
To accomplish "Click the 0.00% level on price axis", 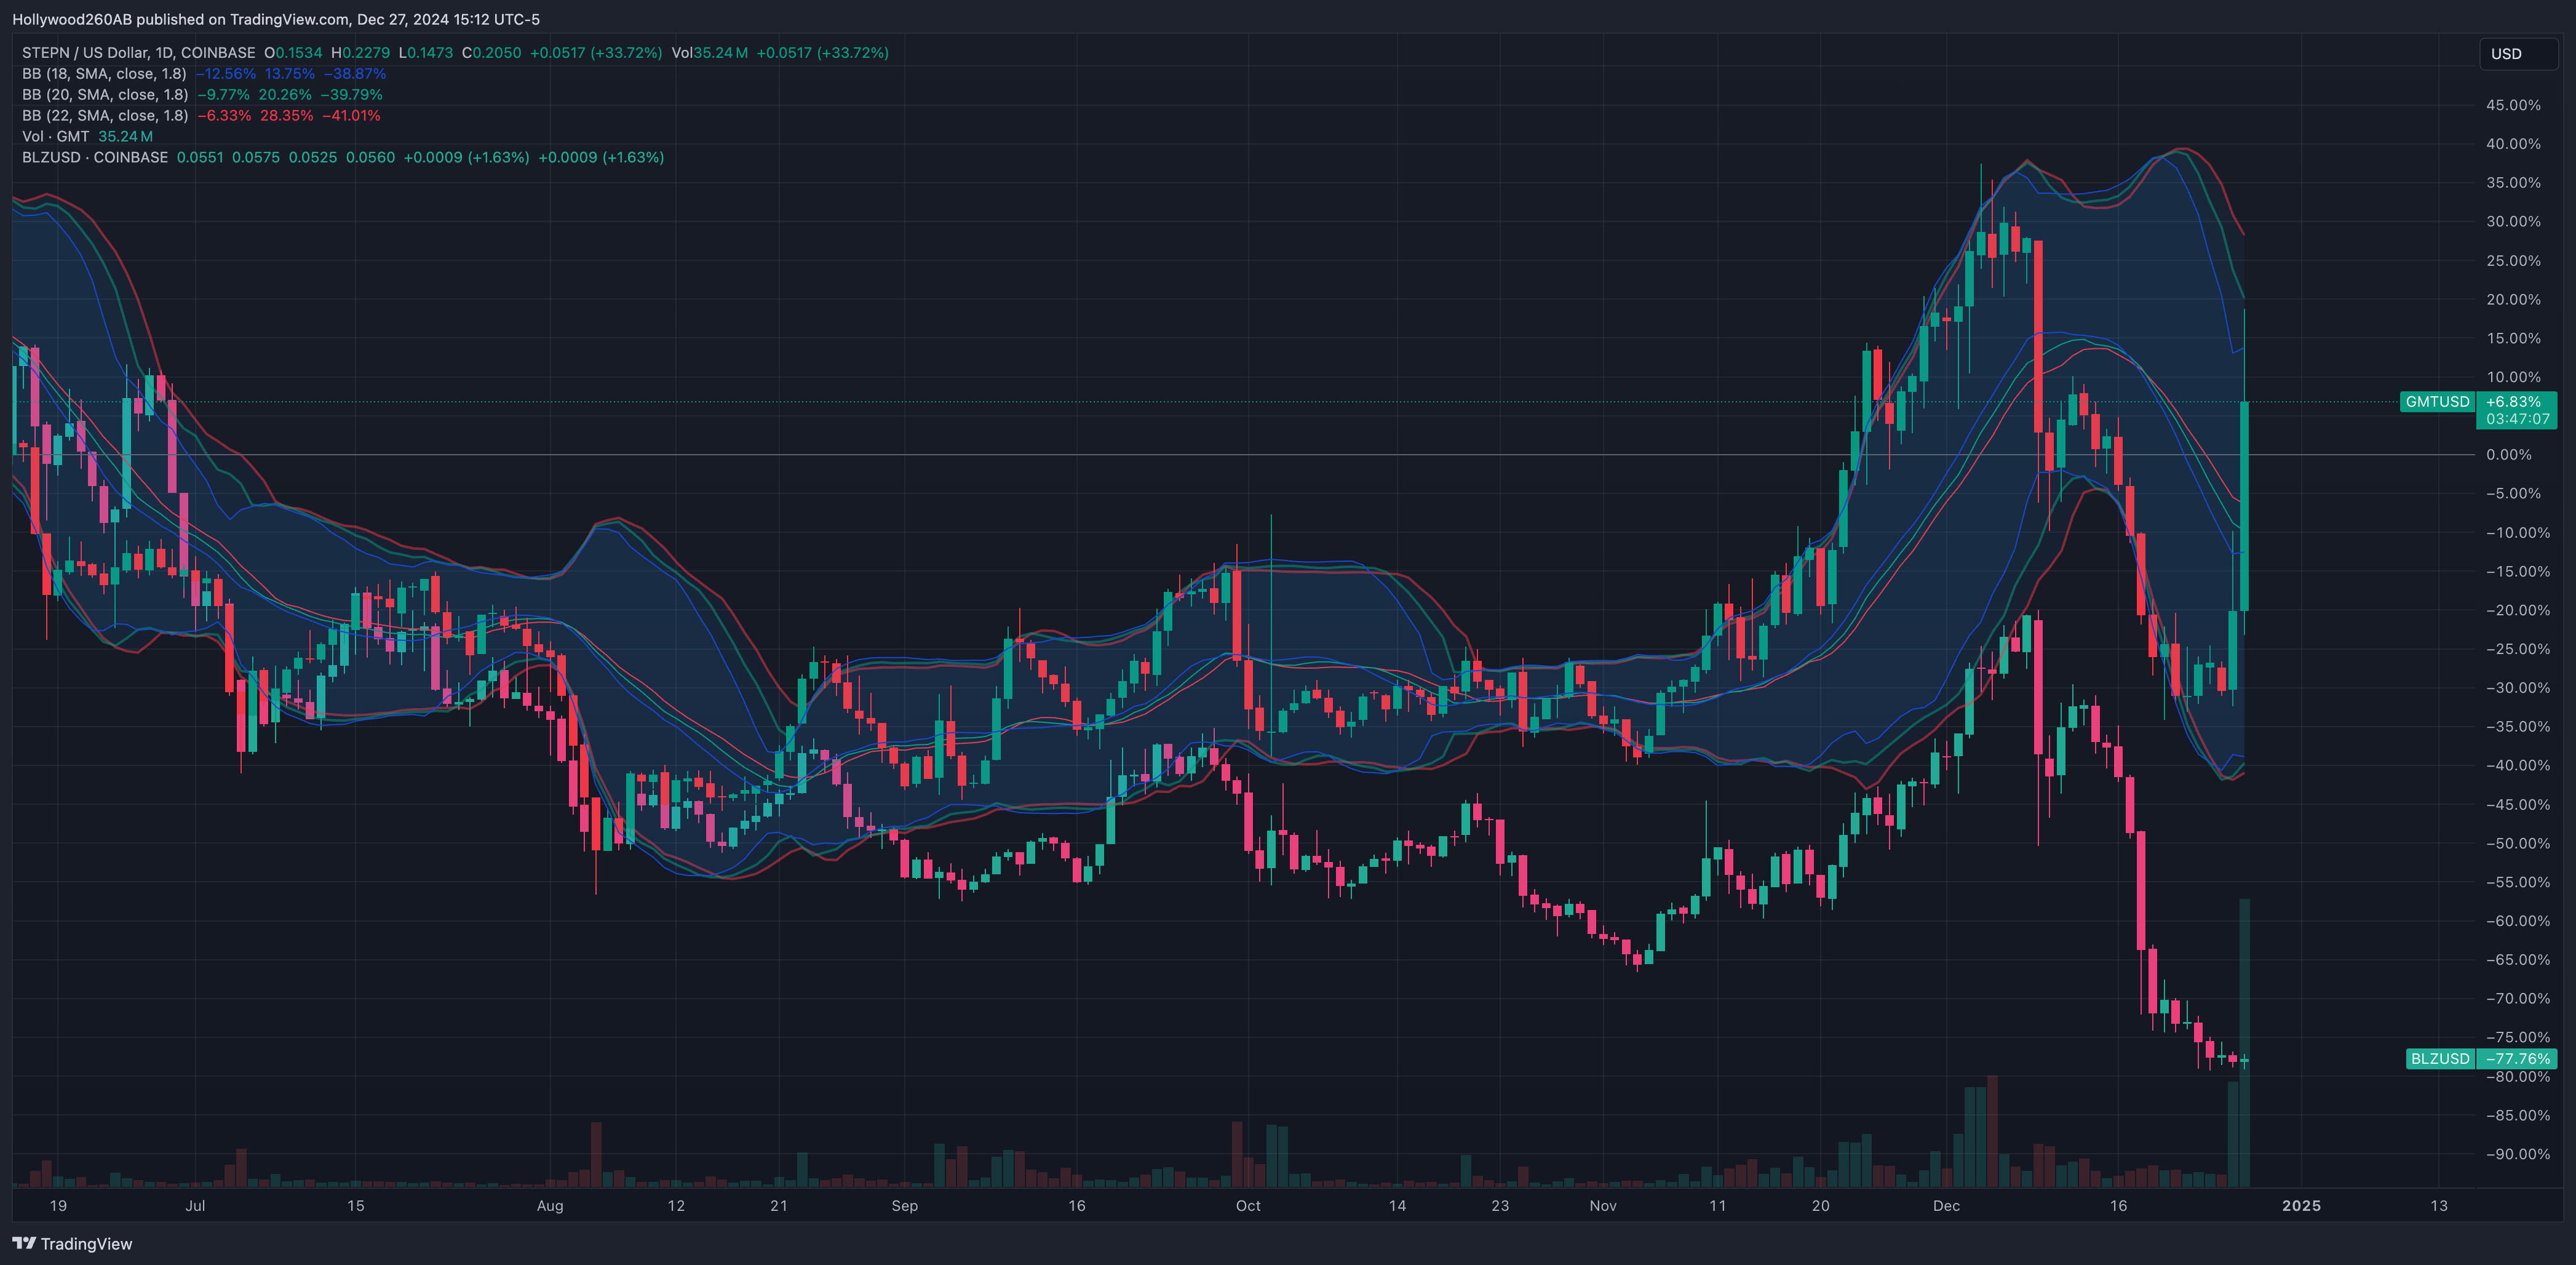I will pyautogui.click(x=2509, y=455).
